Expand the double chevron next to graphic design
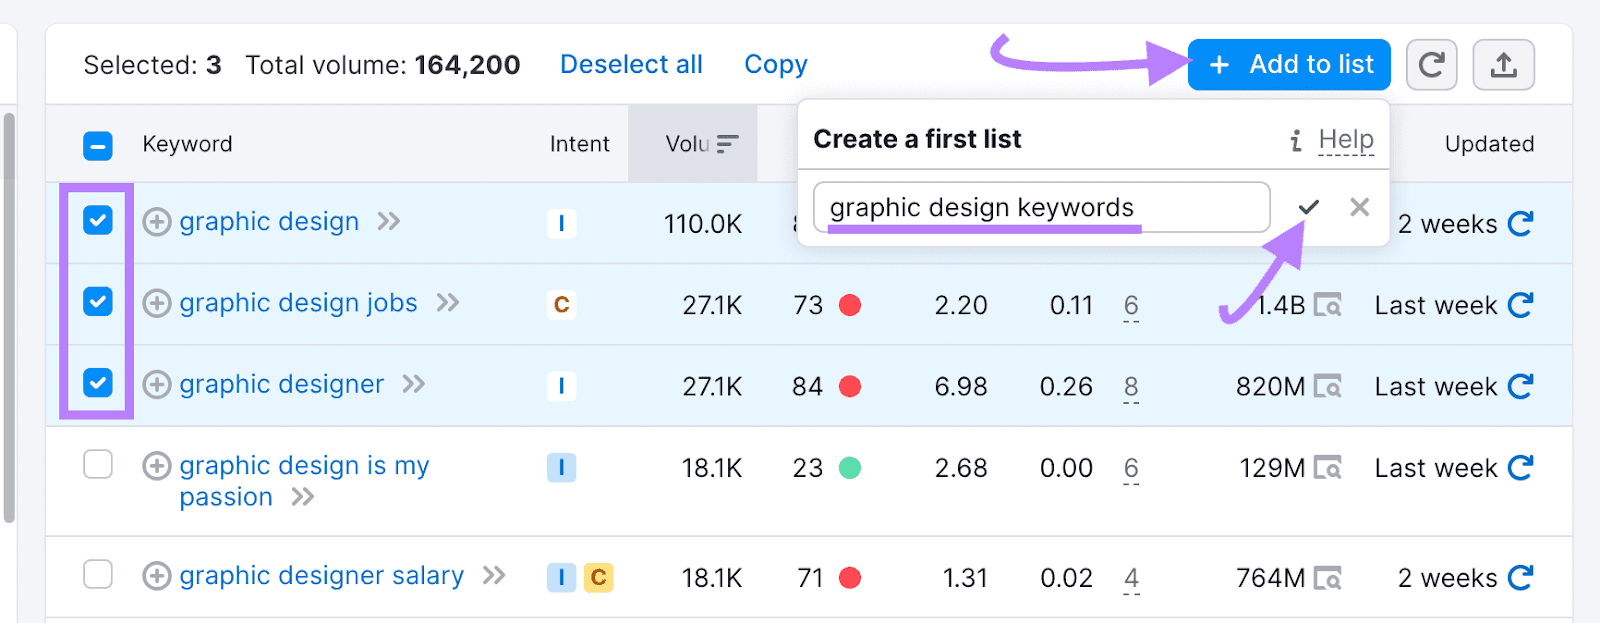 [389, 221]
